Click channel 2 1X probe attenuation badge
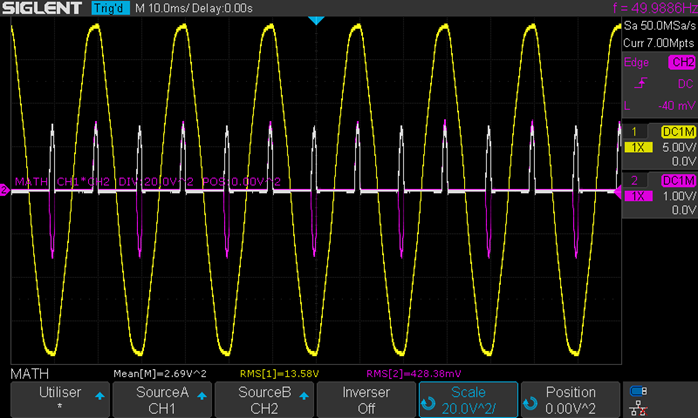The height and width of the screenshot is (419, 699). tap(638, 196)
